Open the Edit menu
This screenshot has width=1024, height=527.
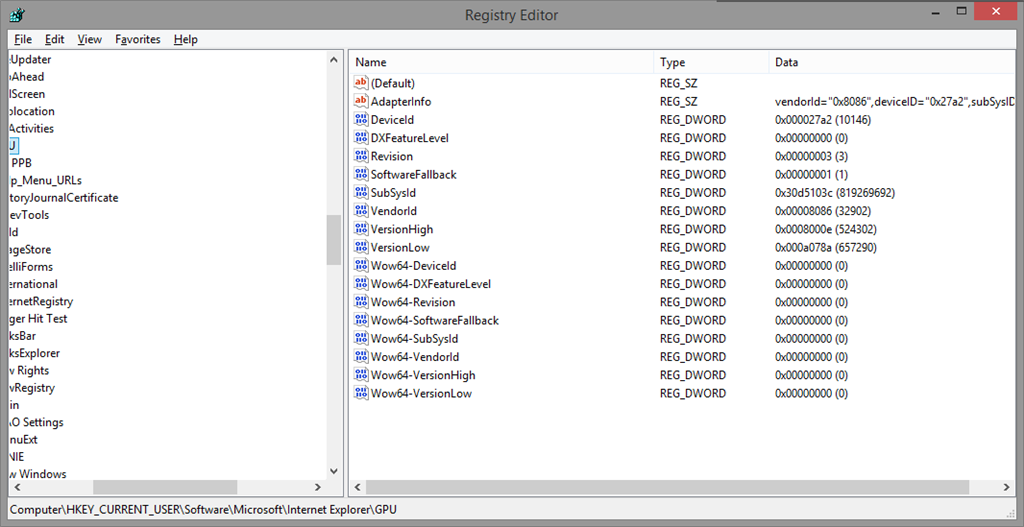click(55, 39)
